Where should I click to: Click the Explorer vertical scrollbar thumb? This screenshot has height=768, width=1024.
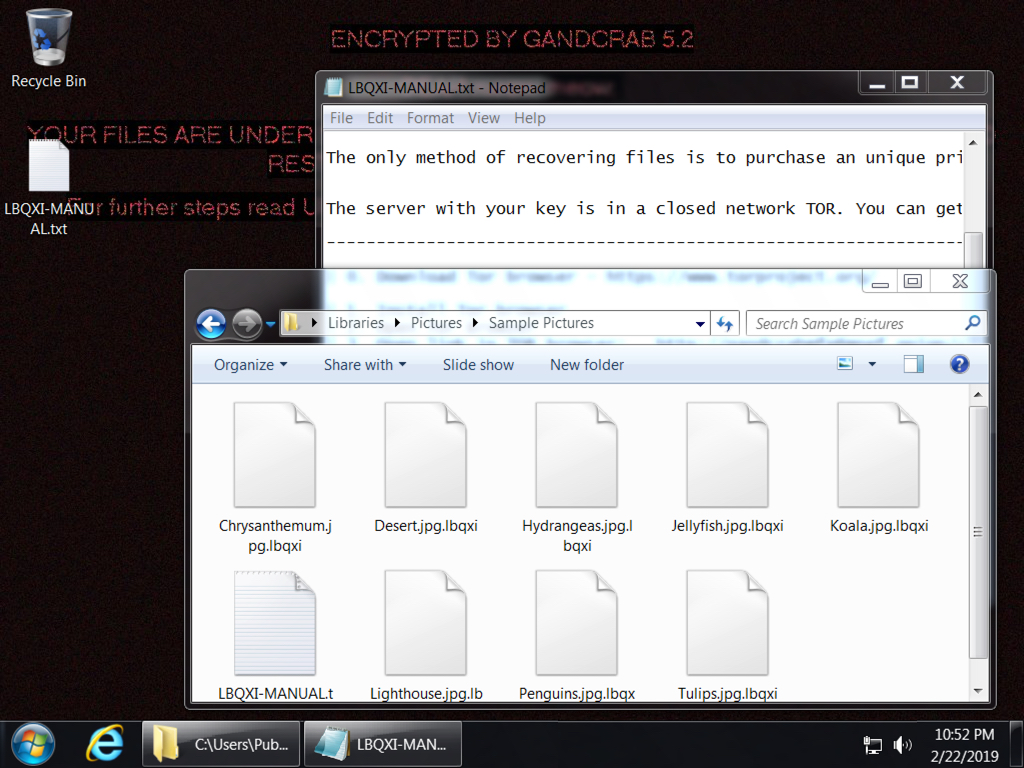point(978,532)
